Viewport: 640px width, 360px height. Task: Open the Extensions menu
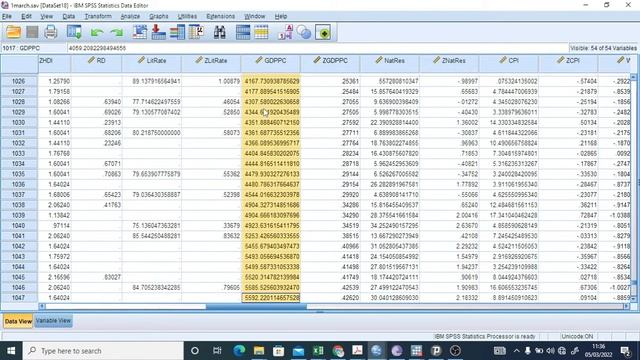(220, 16)
